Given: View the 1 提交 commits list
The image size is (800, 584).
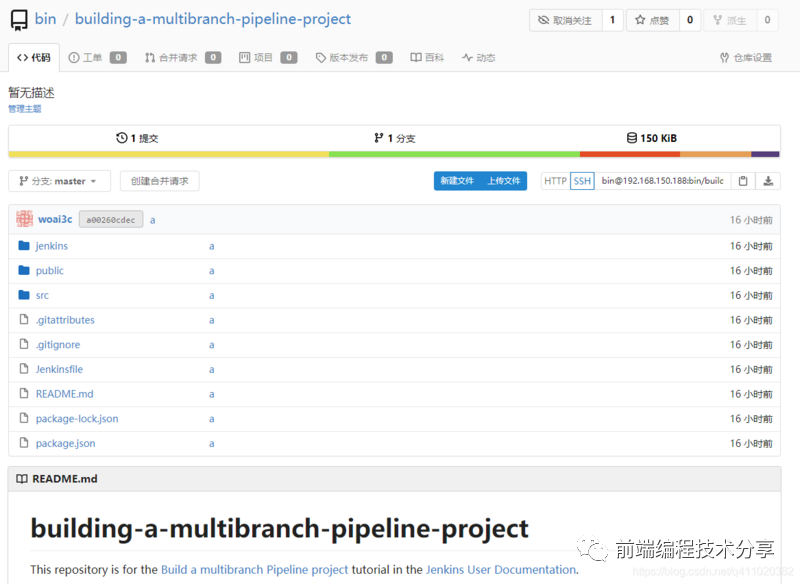Looking at the screenshot, I should coord(137,138).
